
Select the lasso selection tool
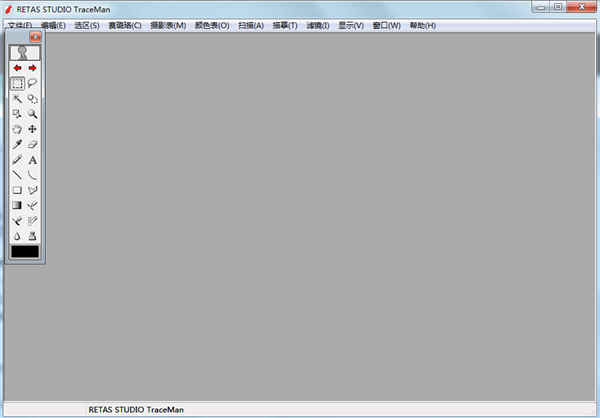tap(33, 83)
